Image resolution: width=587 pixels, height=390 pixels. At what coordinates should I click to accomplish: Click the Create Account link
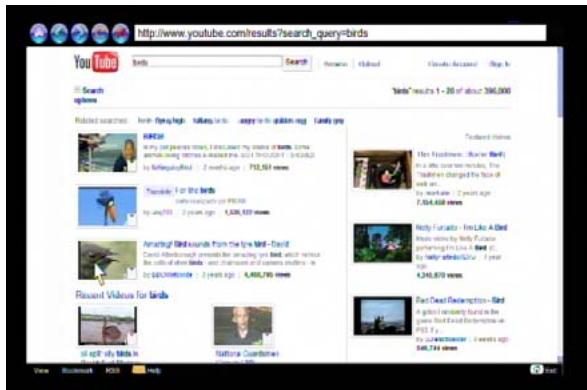pyautogui.click(x=453, y=64)
